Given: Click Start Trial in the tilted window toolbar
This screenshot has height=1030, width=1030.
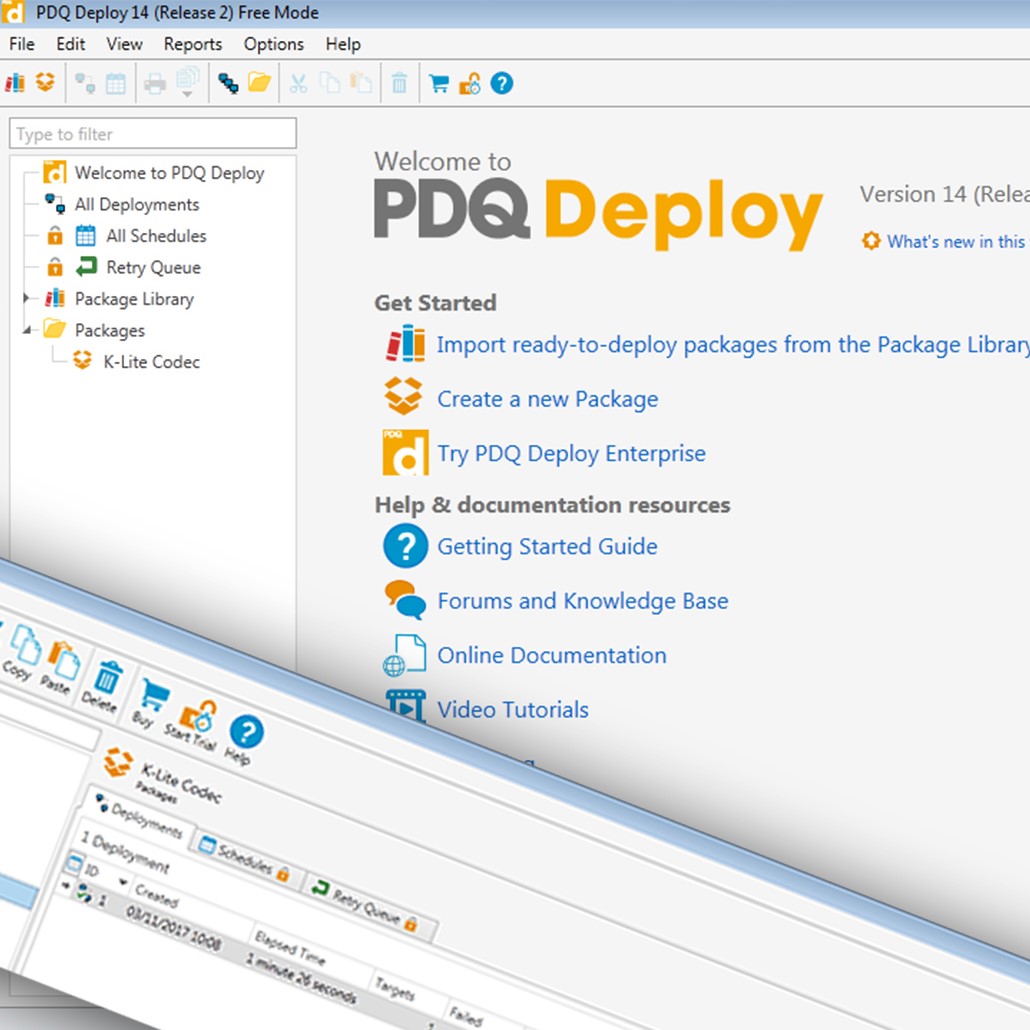Looking at the screenshot, I should click(194, 726).
